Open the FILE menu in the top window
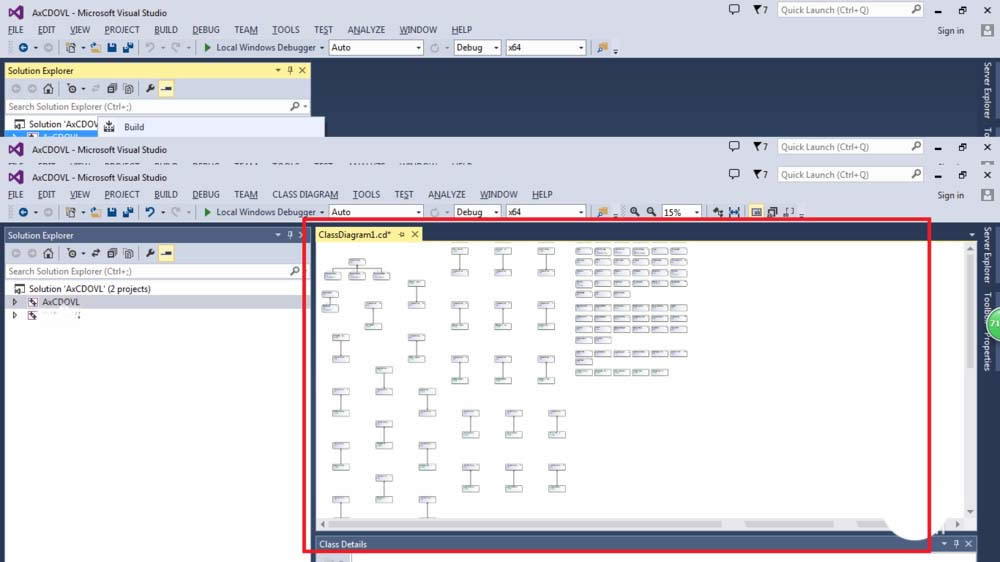 (15, 30)
